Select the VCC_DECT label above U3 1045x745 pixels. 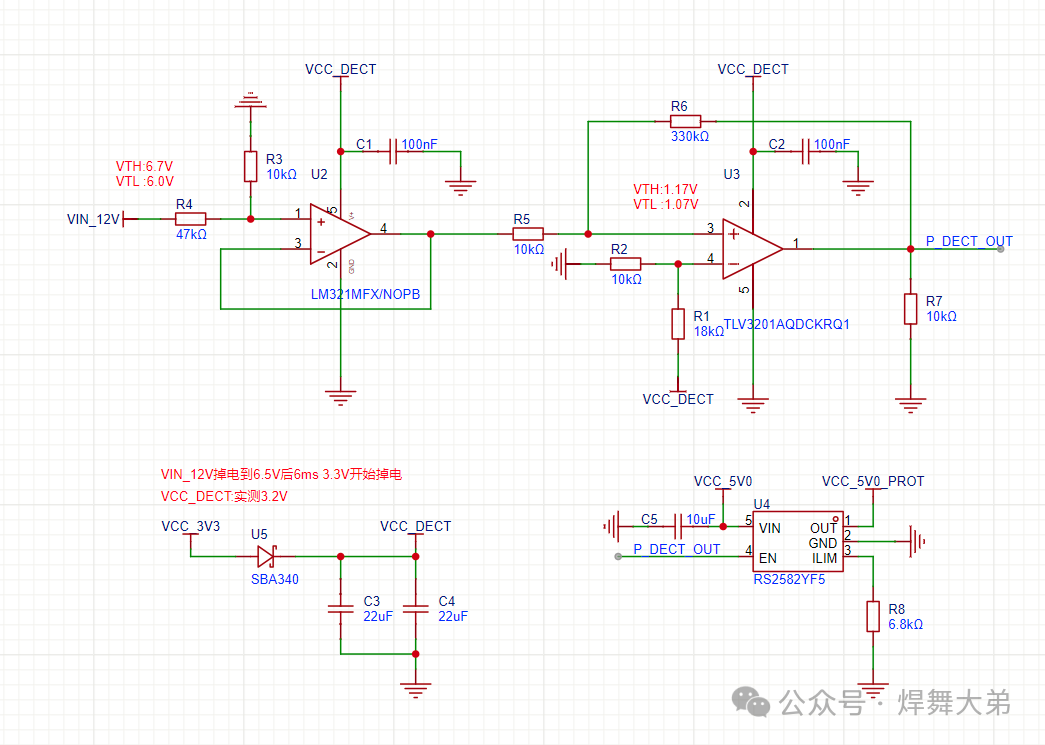[x=753, y=69]
